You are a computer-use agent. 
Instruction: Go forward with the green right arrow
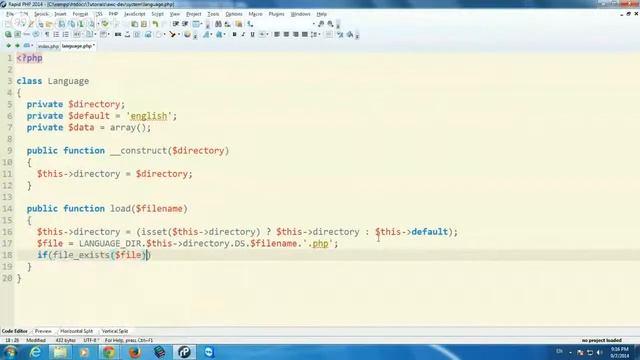[17, 46]
